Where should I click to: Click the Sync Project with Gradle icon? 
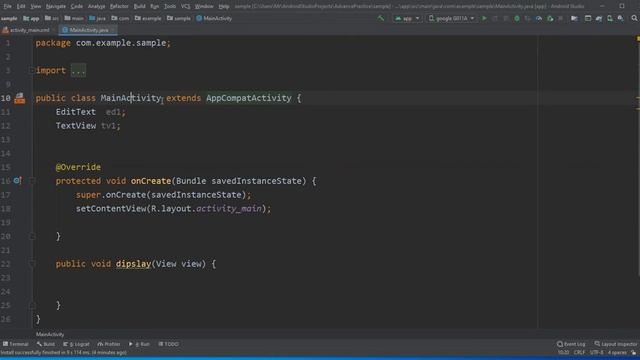coord(599,18)
